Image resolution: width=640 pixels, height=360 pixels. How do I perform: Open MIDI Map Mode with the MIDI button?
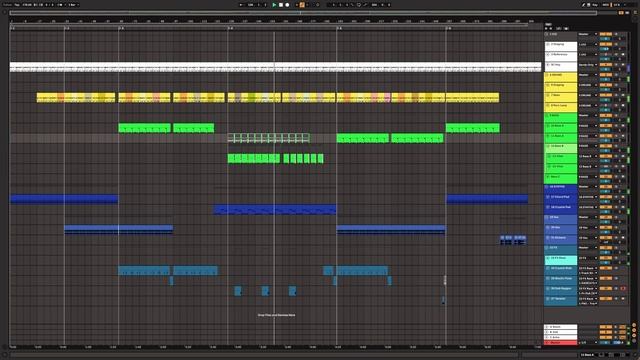pyautogui.click(x=605, y=5)
